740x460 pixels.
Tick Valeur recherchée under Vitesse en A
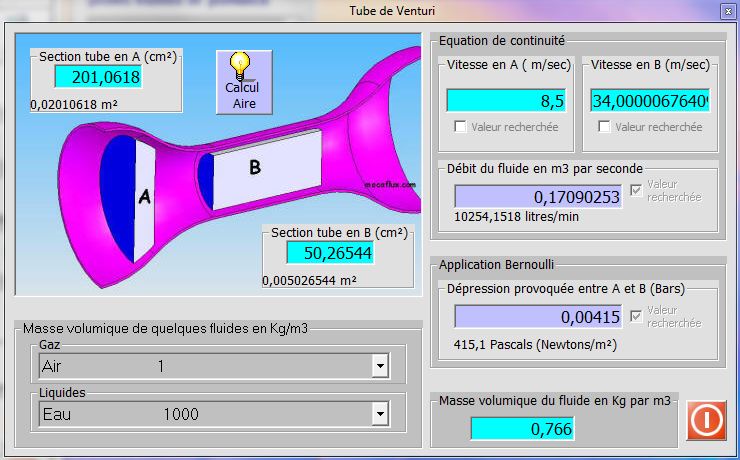tap(460, 126)
